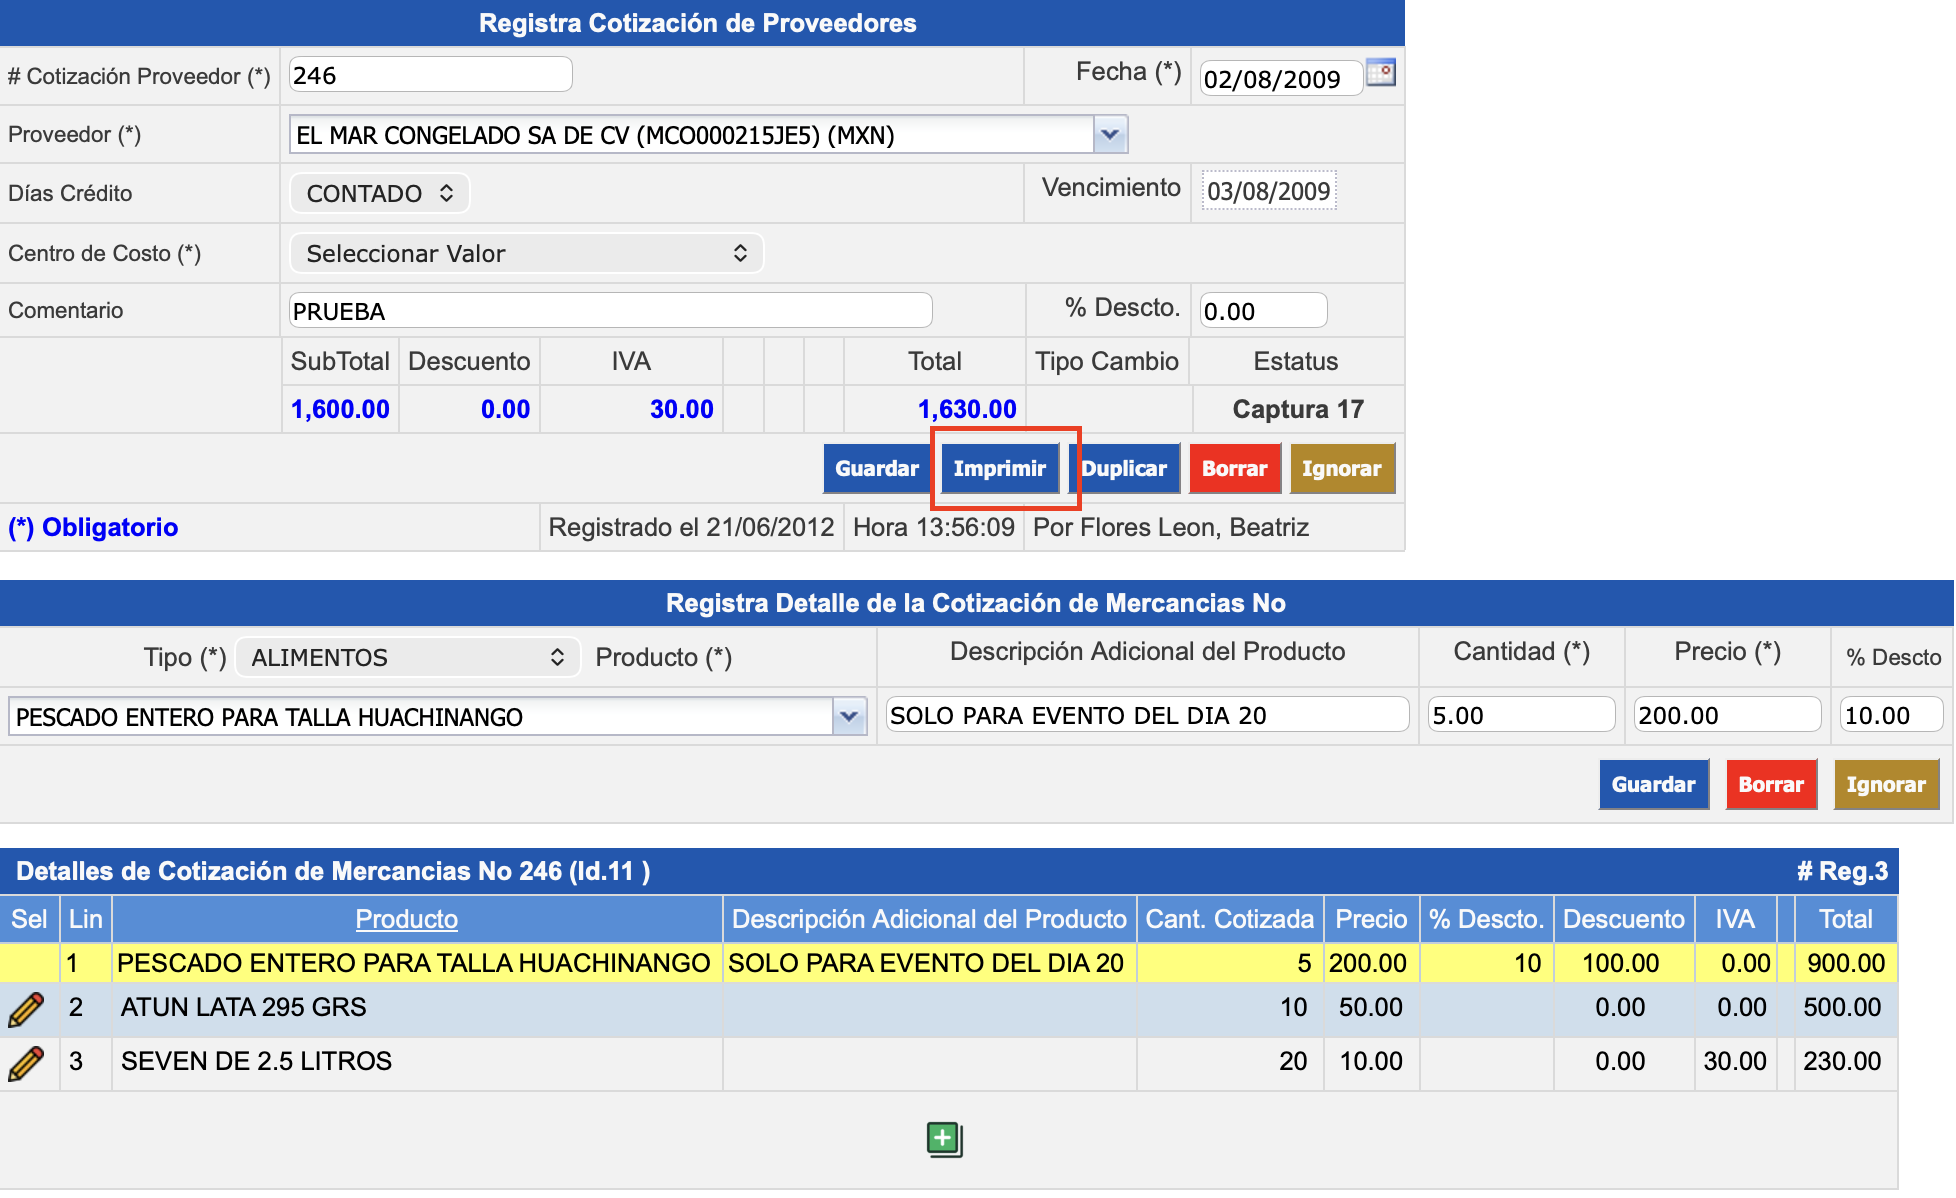Save the detail line with lower Guardar button

click(x=1653, y=784)
